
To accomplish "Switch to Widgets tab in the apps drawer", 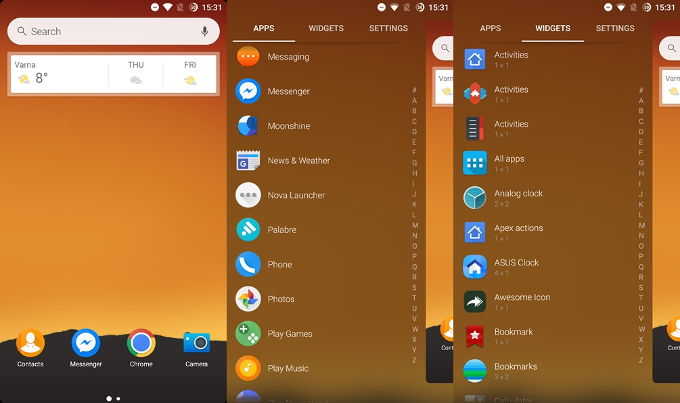I will [326, 28].
